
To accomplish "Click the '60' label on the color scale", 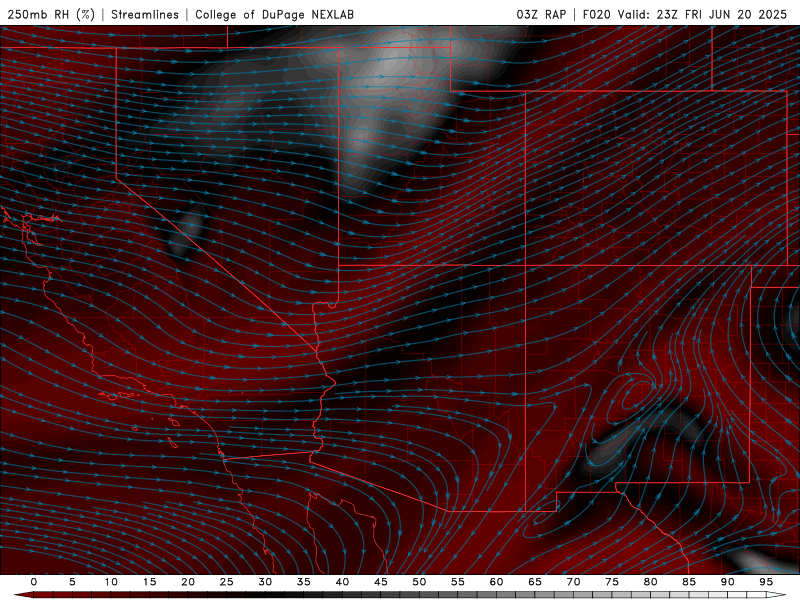I will [x=496, y=582].
